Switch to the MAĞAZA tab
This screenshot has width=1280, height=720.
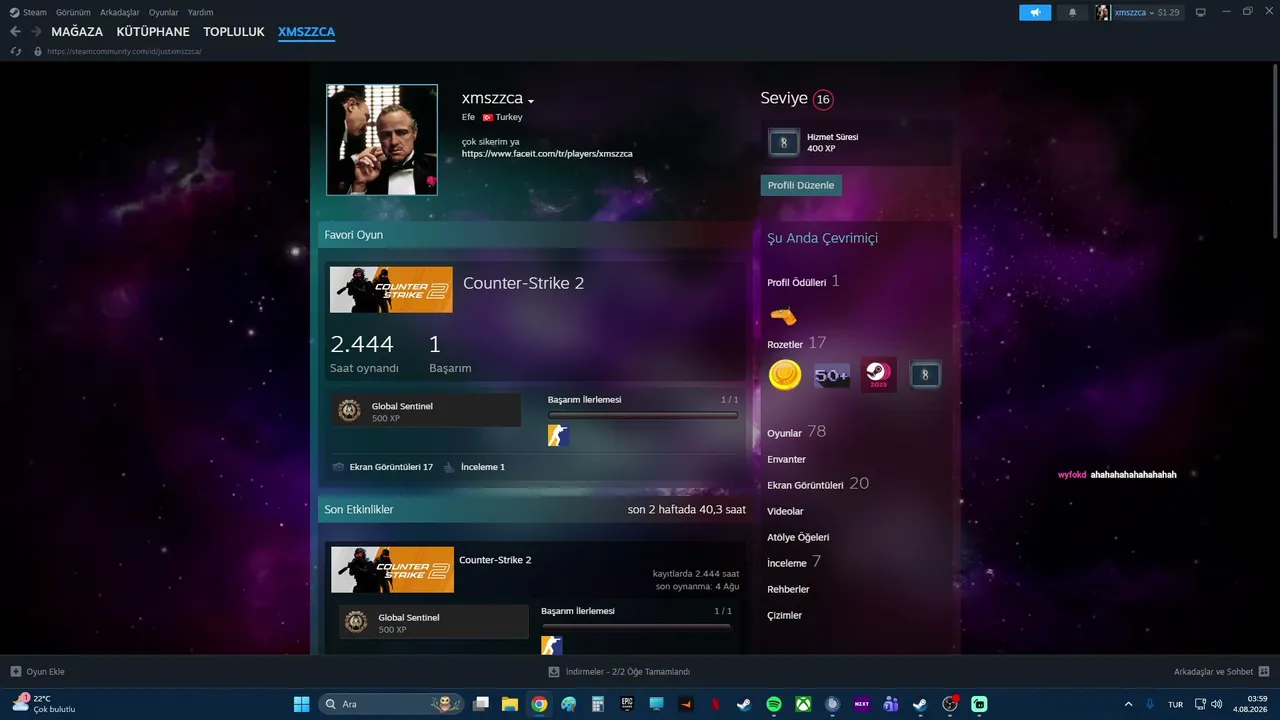coord(77,32)
